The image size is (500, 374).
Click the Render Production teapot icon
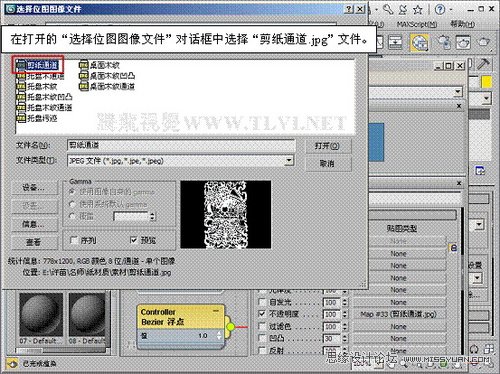pos(484,43)
